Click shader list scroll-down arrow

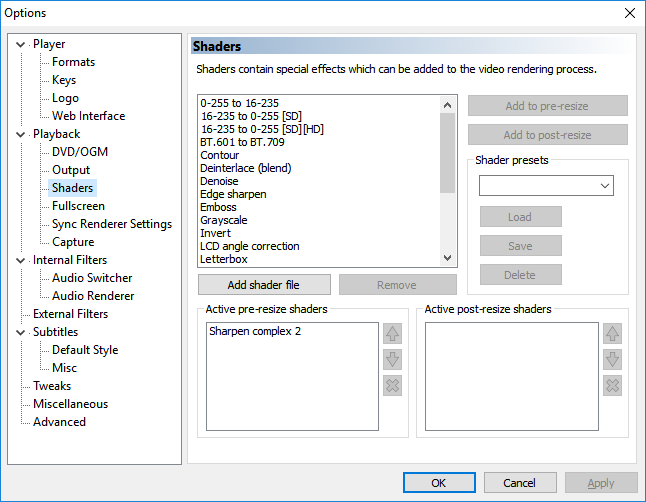point(447,258)
